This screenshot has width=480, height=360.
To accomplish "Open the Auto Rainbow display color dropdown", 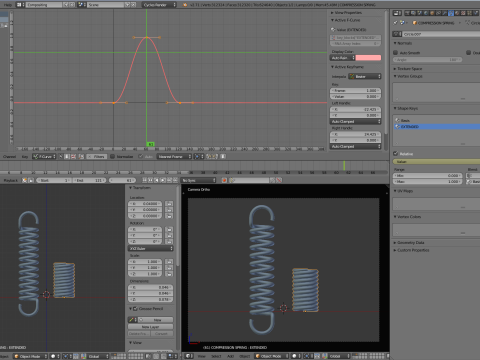I will tap(342, 58).
